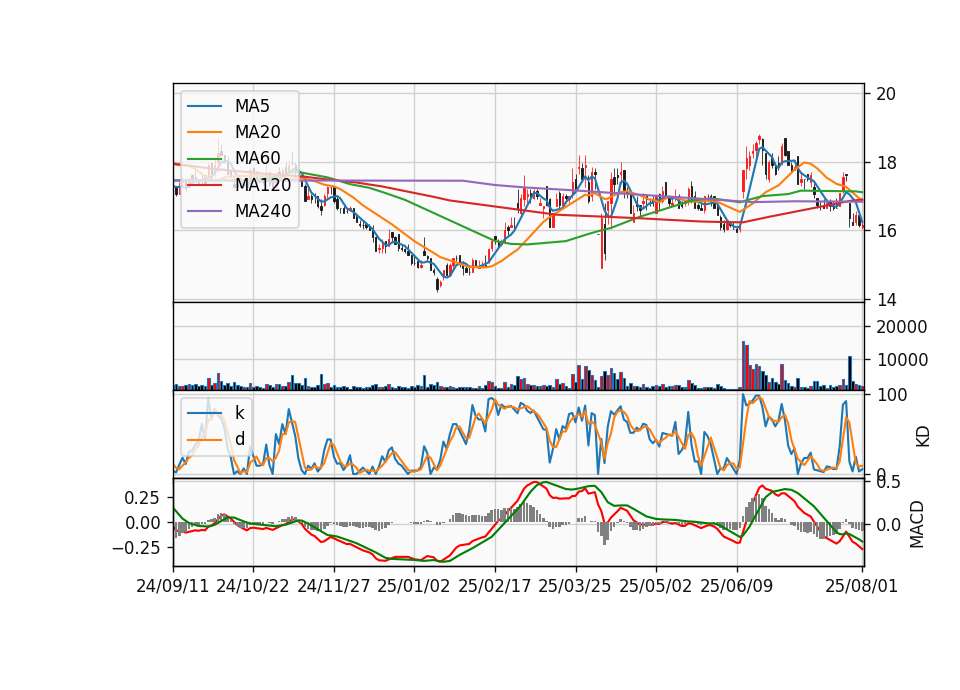Screen dimensions: 960x690
Task: Click the price axis value 18
Action: pos(886,163)
